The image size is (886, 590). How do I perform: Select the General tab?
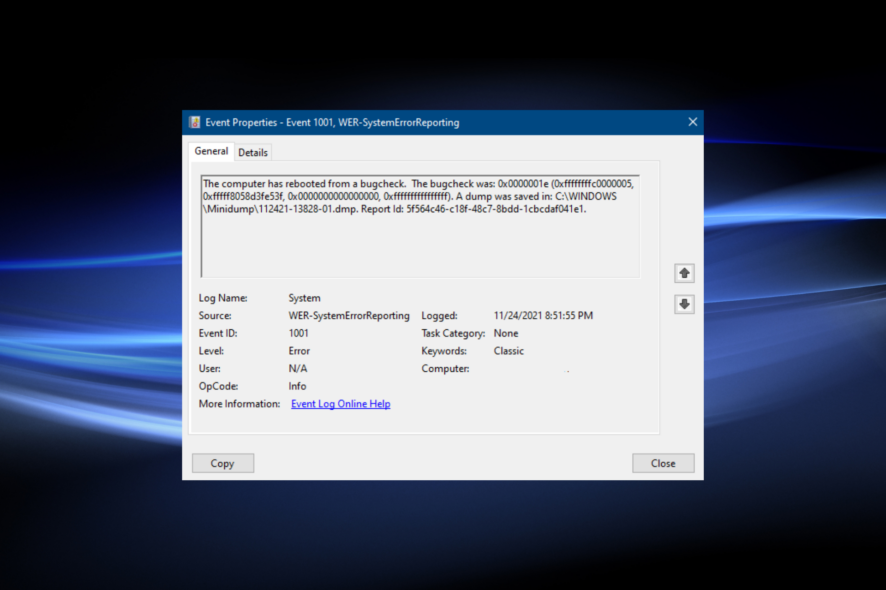pos(211,151)
